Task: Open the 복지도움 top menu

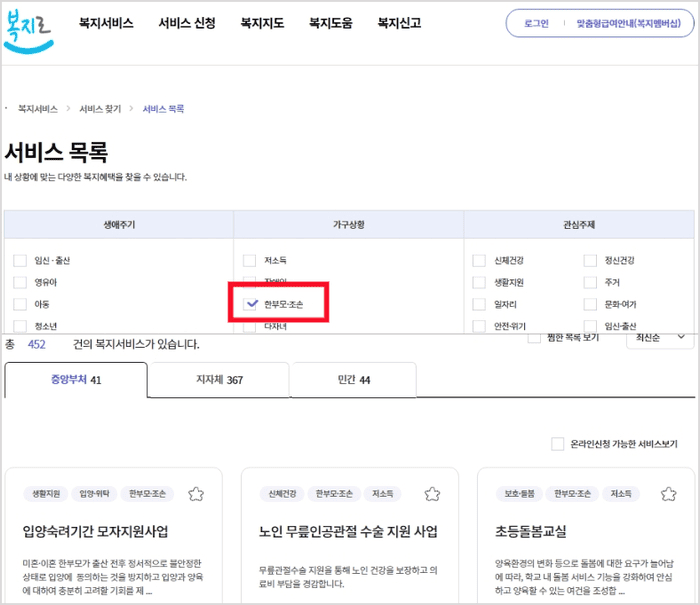Action: tap(331, 23)
